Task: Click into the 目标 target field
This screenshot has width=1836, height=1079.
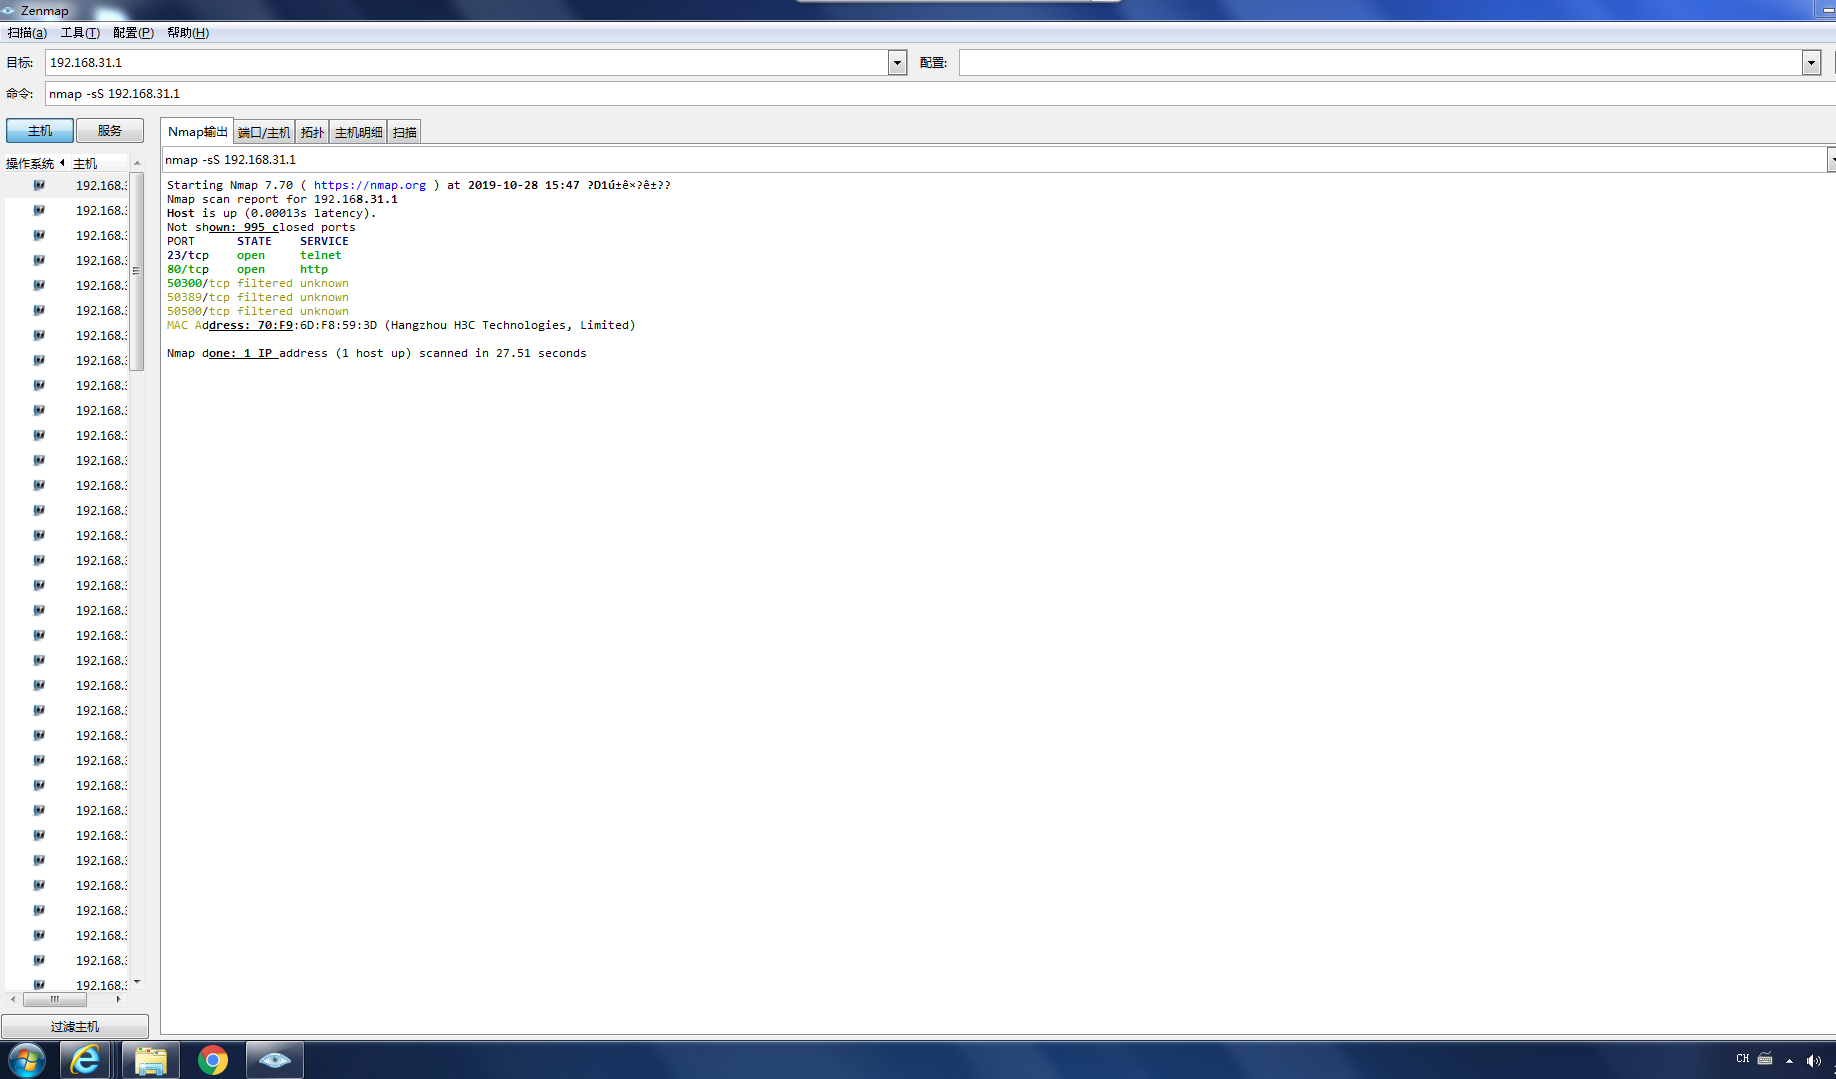Action: tap(467, 63)
